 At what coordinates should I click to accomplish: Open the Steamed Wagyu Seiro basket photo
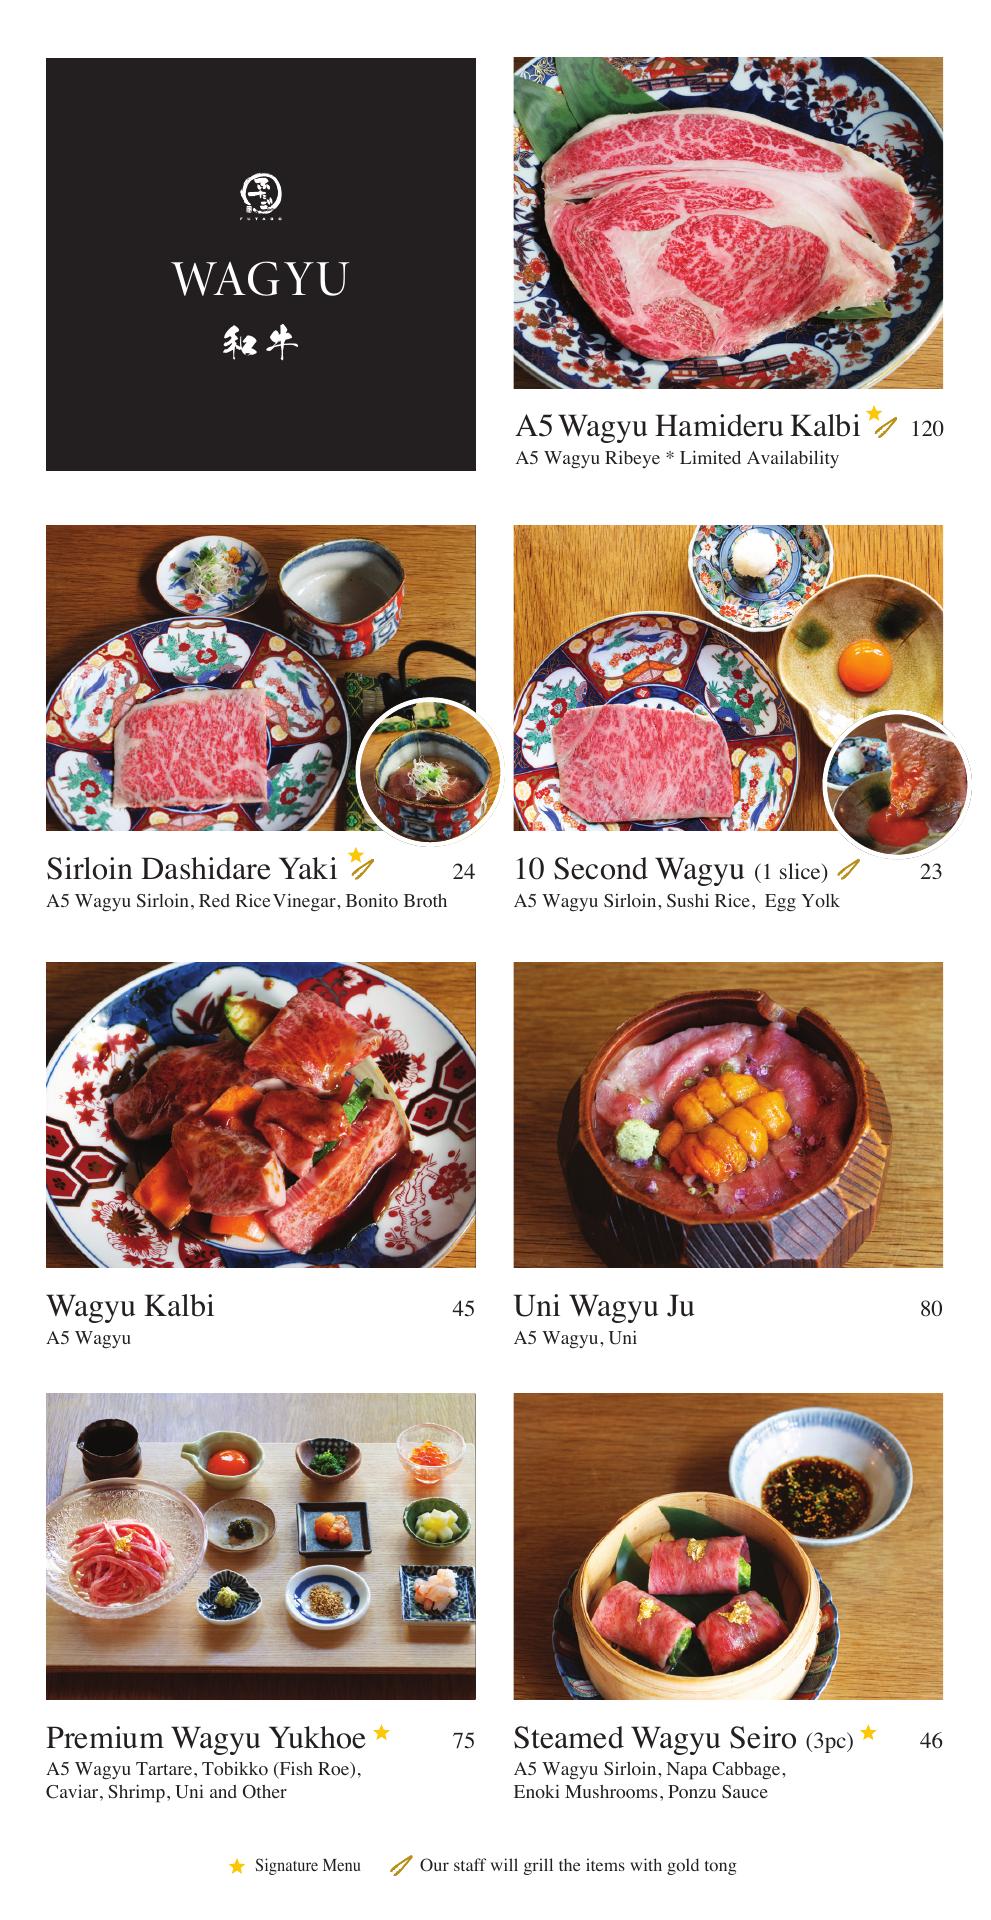click(728, 1546)
